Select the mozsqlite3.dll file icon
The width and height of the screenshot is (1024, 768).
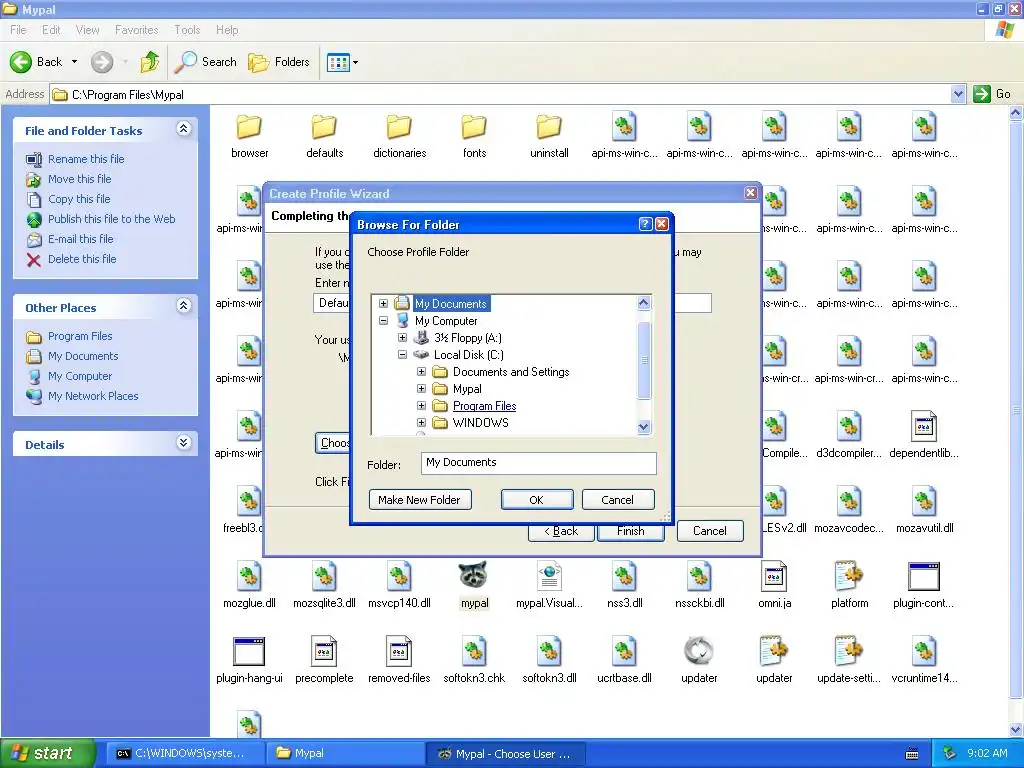coord(324,576)
